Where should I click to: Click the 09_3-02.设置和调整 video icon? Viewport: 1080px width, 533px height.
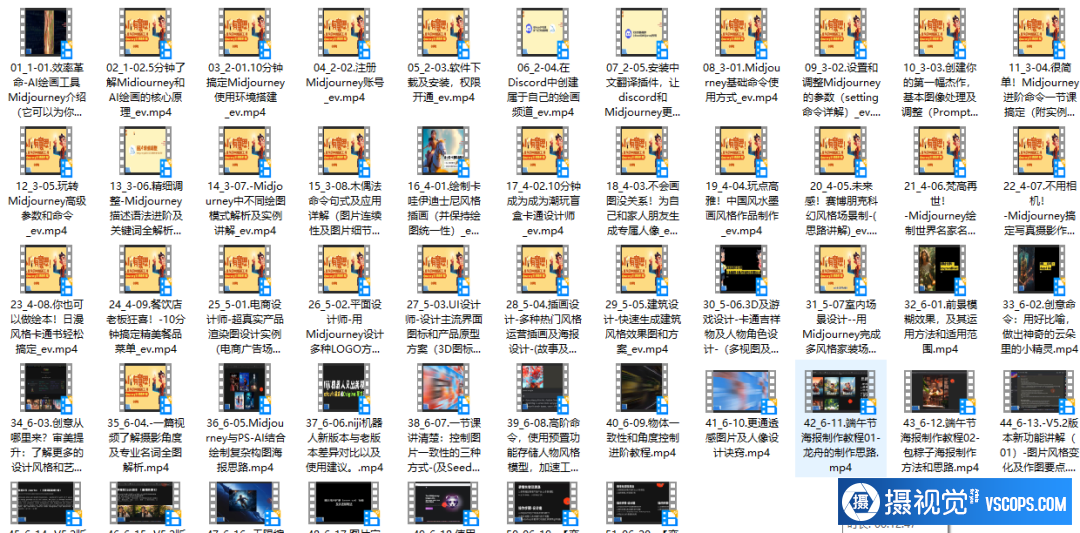coord(842,31)
